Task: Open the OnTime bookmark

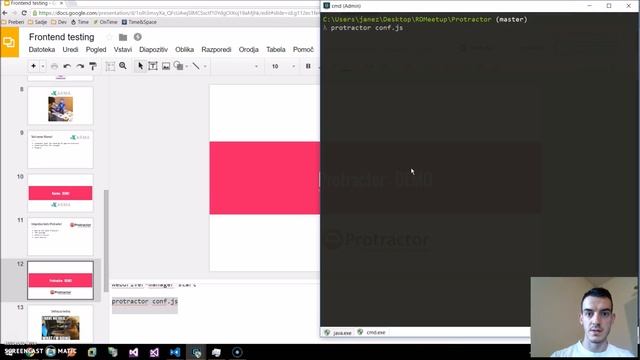Action: [x=105, y=22]
